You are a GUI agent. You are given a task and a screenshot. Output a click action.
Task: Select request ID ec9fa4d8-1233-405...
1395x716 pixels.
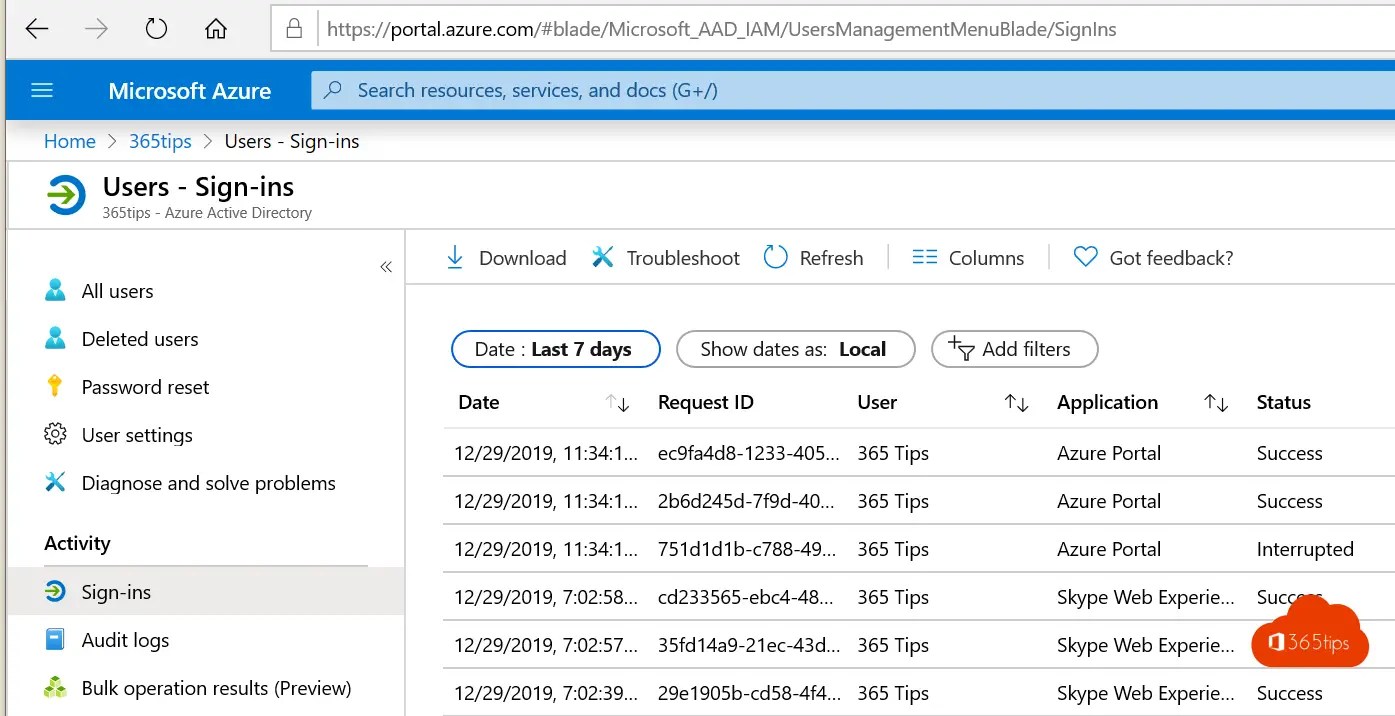coord(749,453)
